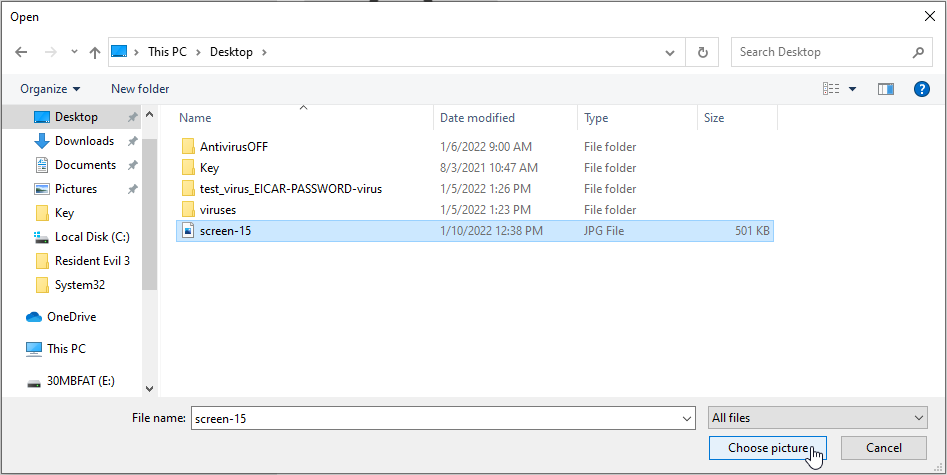Close the Open dialog window
This screenshot has height=475, width=947.
[x=930, y=16]
